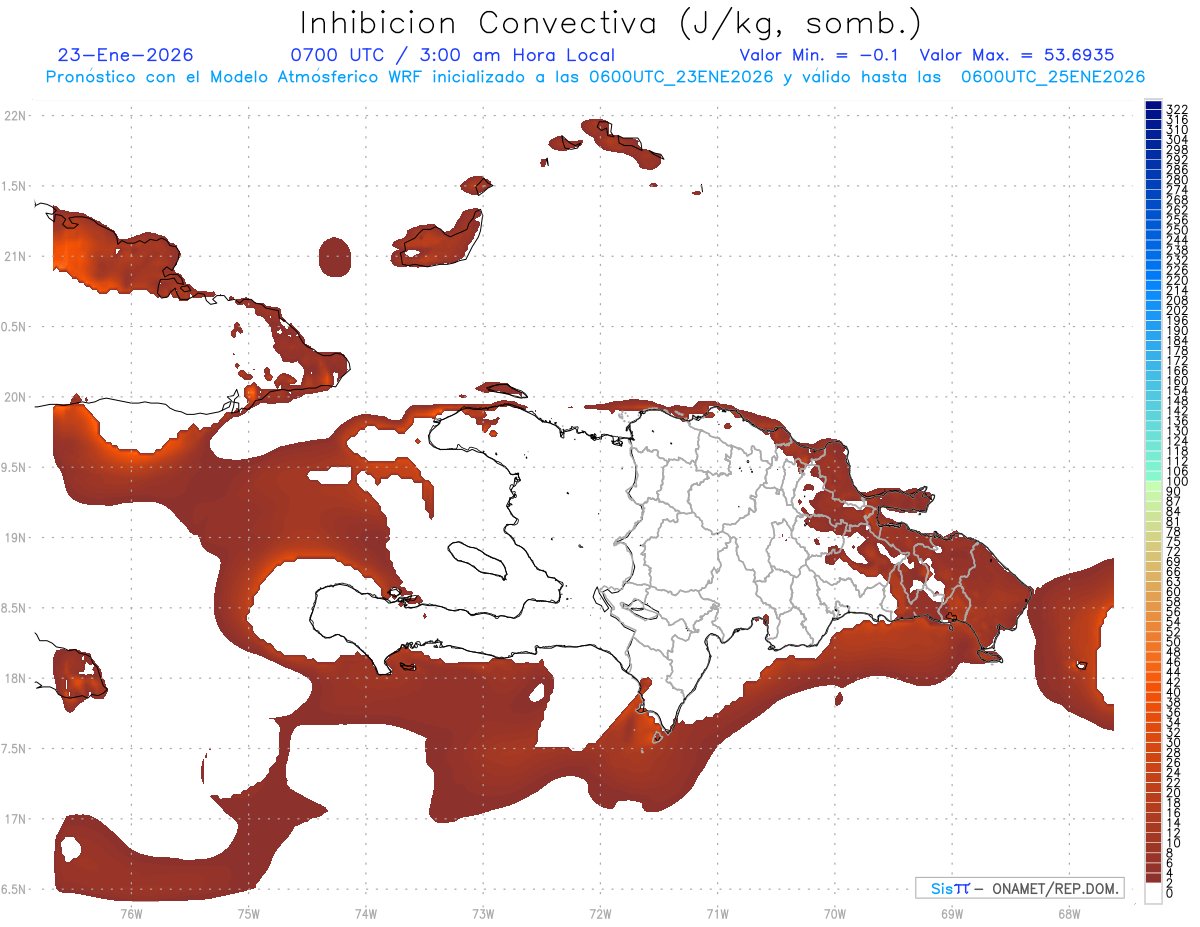
Task: Click color bar label '50'
Action: coord(1174,642)
